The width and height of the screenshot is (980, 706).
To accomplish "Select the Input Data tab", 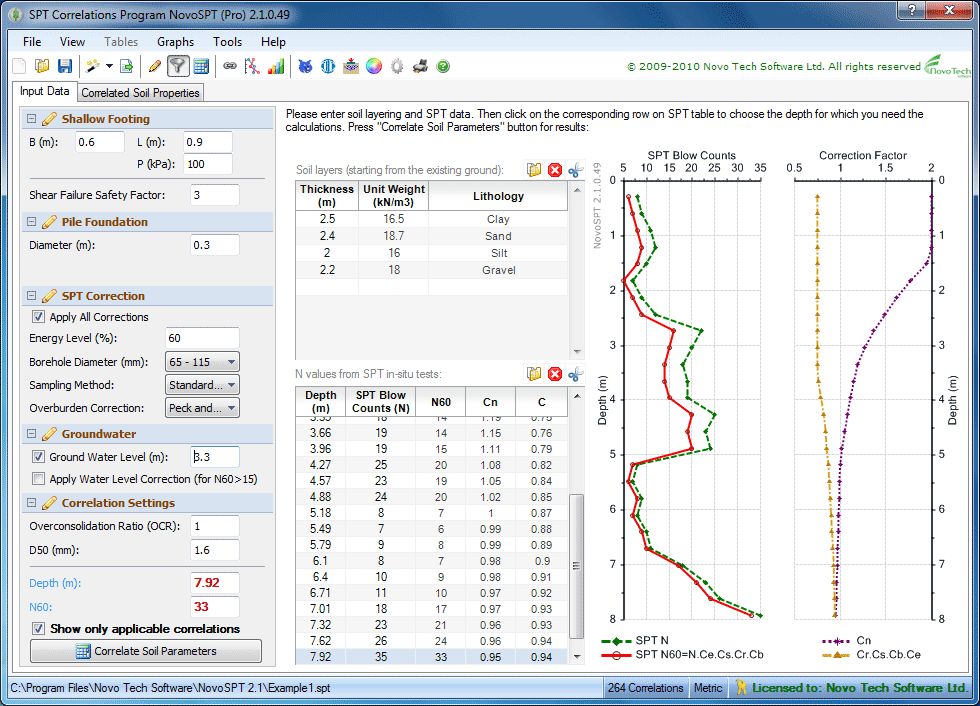I will pos(44,91).
